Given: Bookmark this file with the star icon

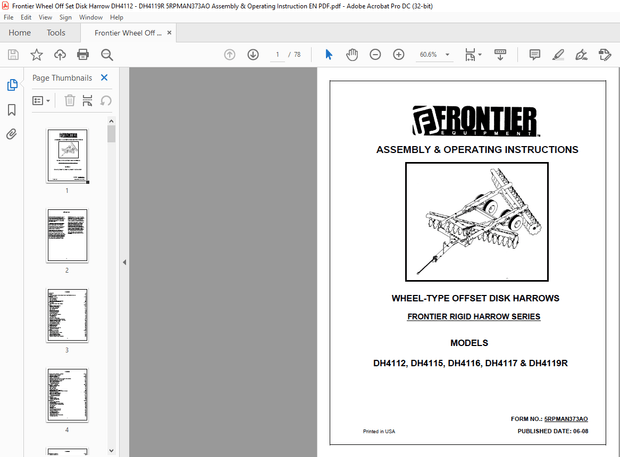Looking at the screenshot, I should 37,54.
